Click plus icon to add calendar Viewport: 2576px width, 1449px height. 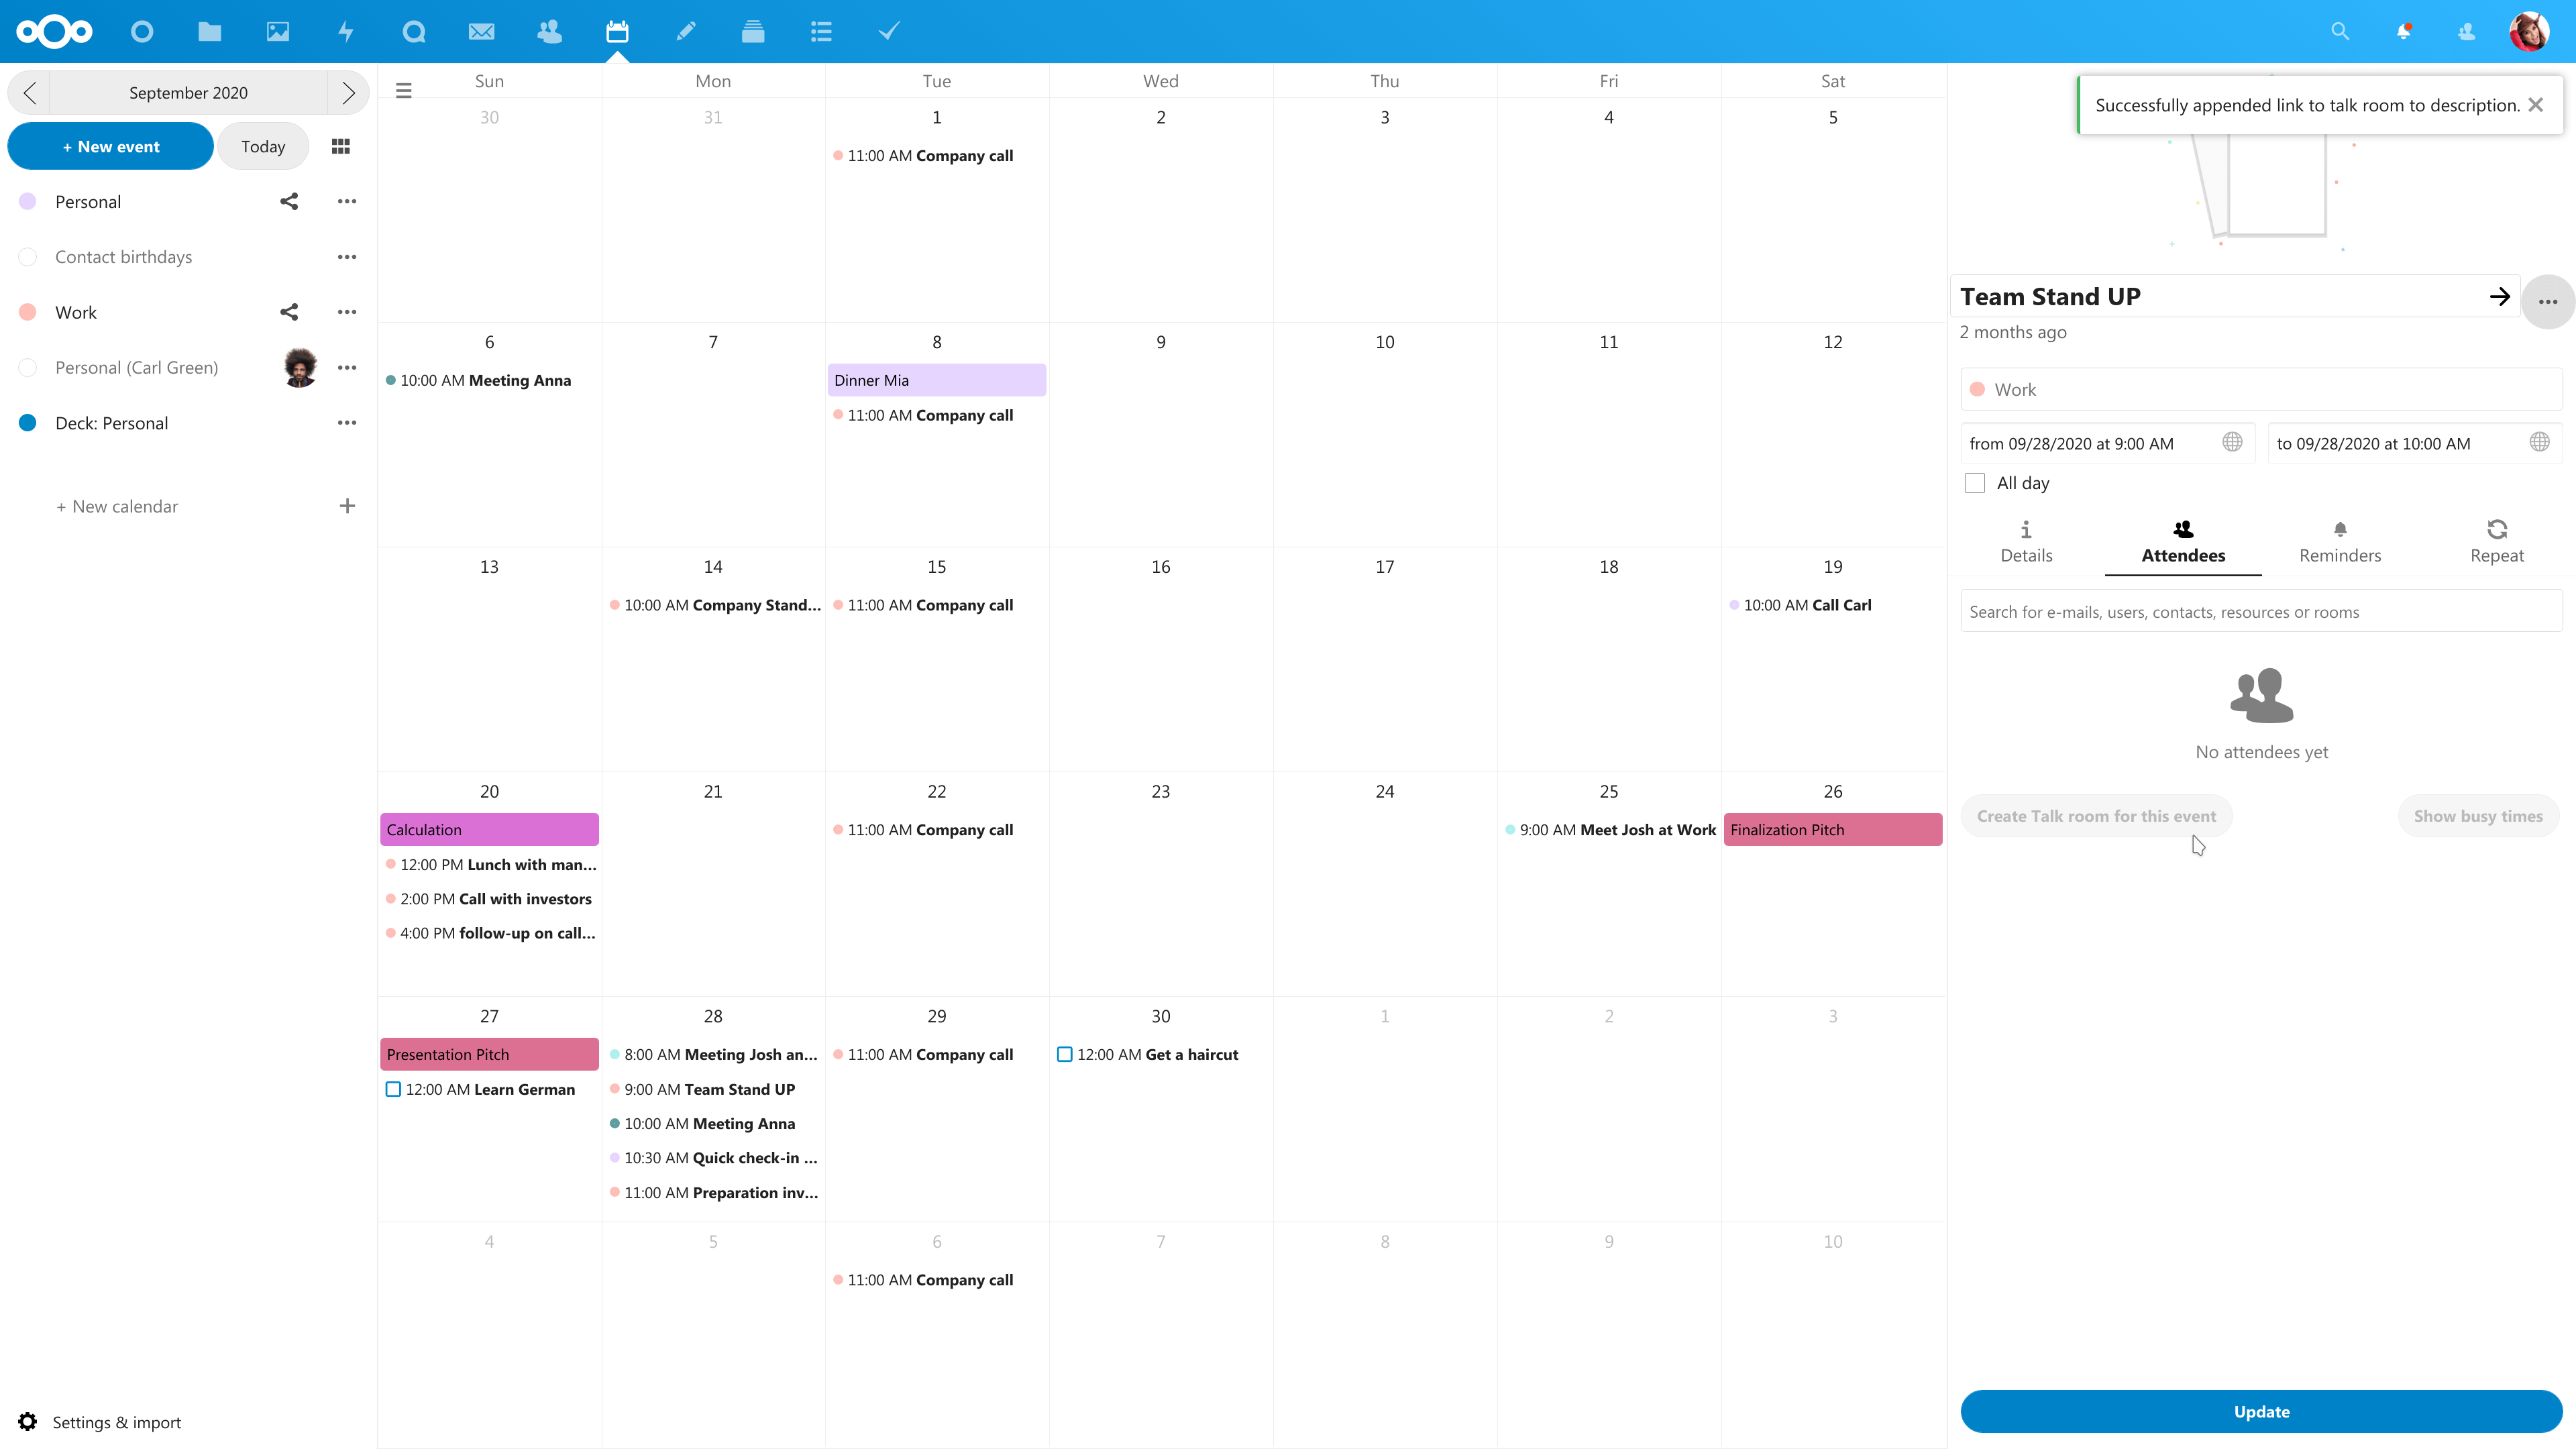[347, 506]
